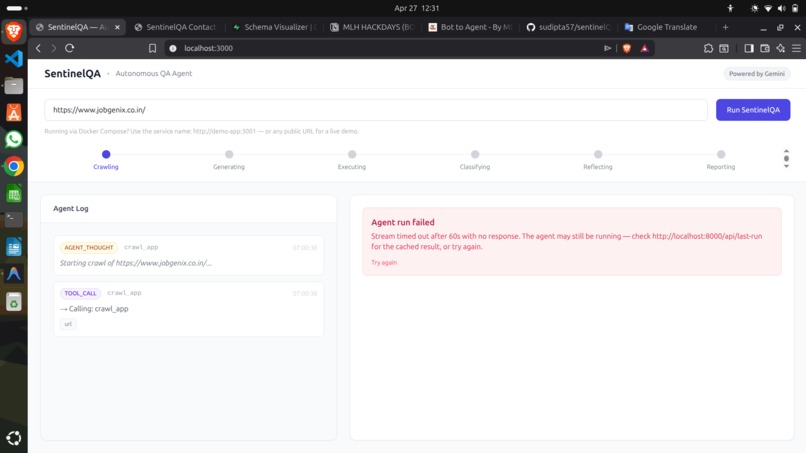806x453 pixels.
Task: Select the Crawling stage dot
Action: (x=106, y=154)
